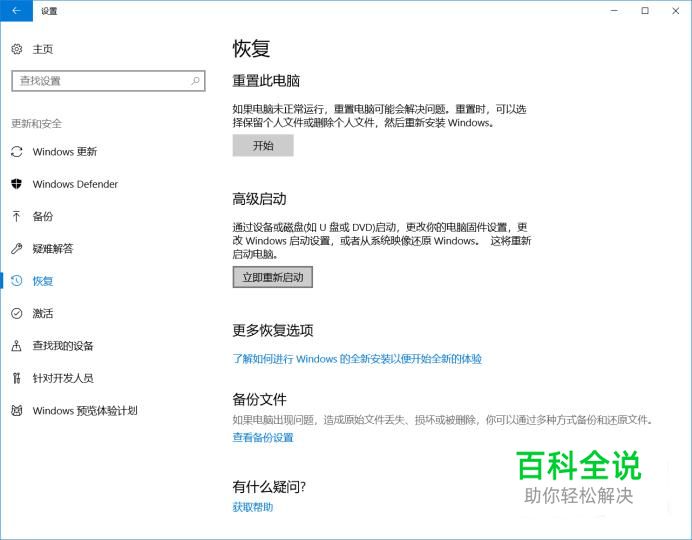Click the Windows Defender shield icon
This screenshot has height=540, width=692.
[x=17, y=184]
